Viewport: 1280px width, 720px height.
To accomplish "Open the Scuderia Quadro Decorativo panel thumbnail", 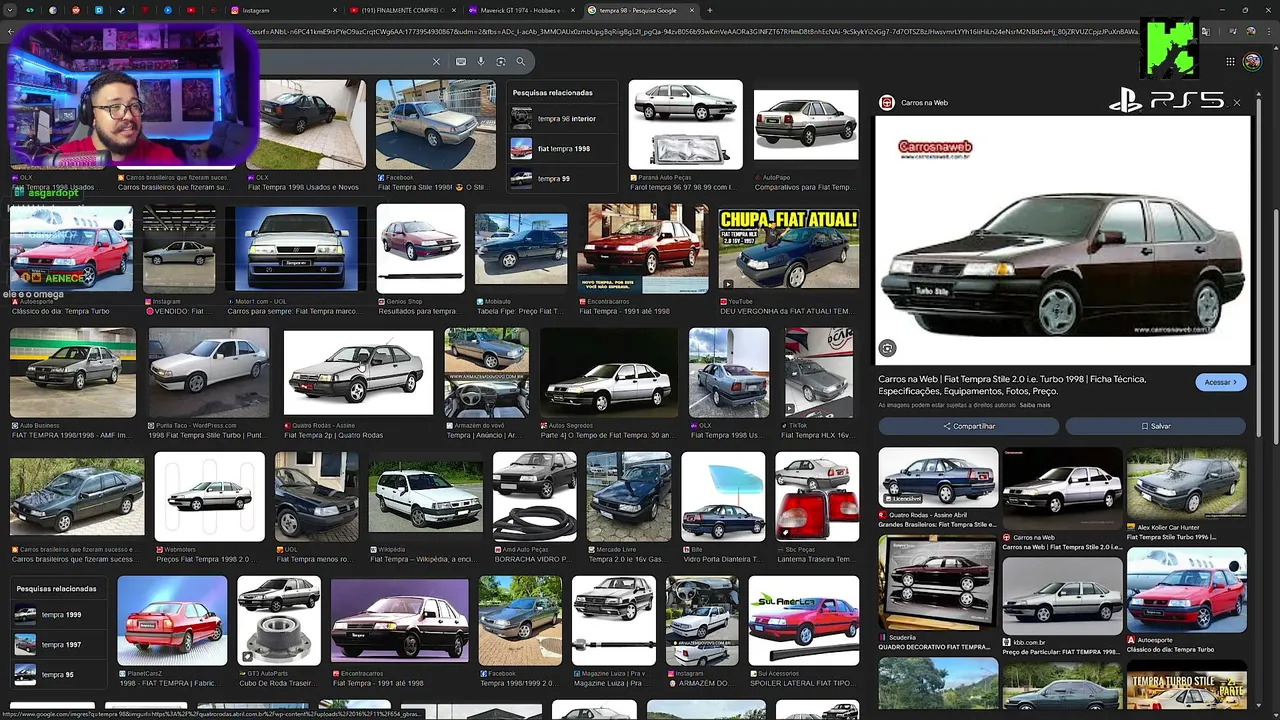I will (x=937, y=584).
